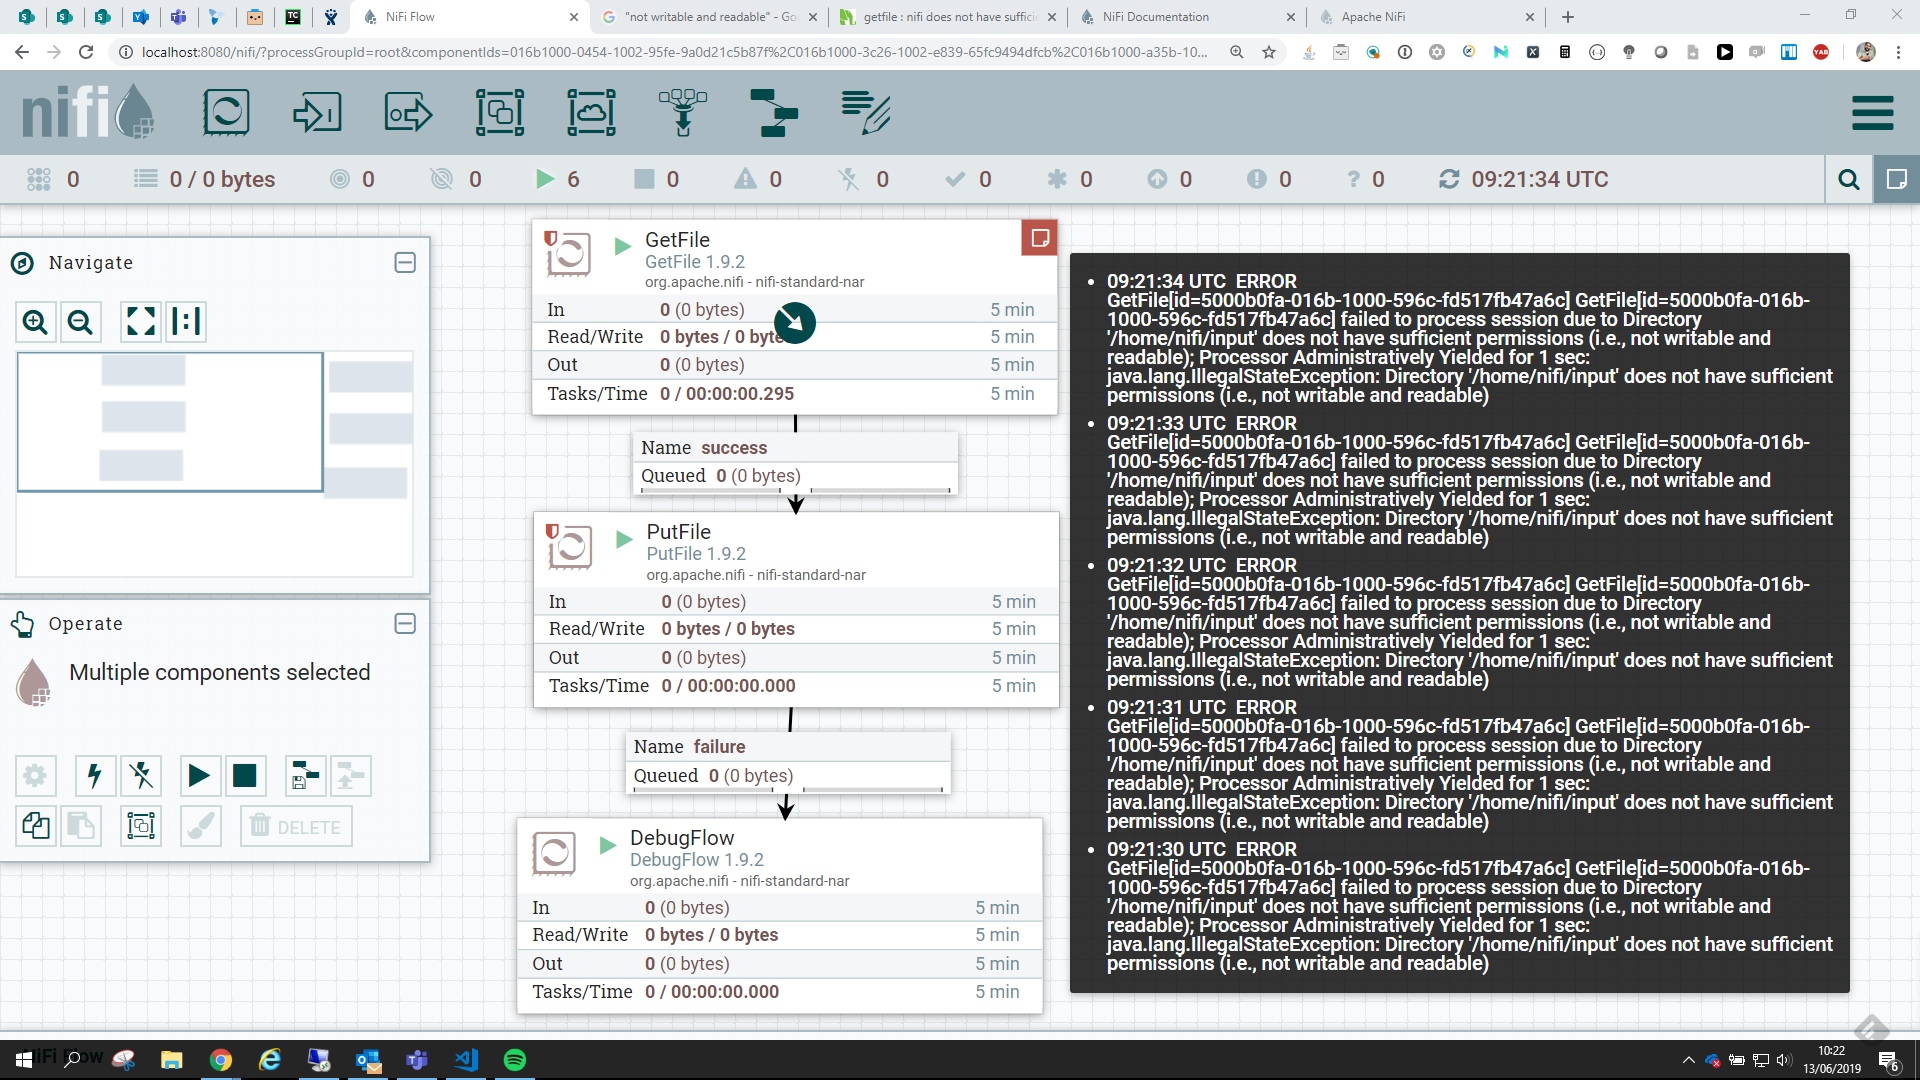The width and height of the screenshot is (1920, 1080).
Task: Select the Funnel toolbar icon
Action: coord(683,113)
